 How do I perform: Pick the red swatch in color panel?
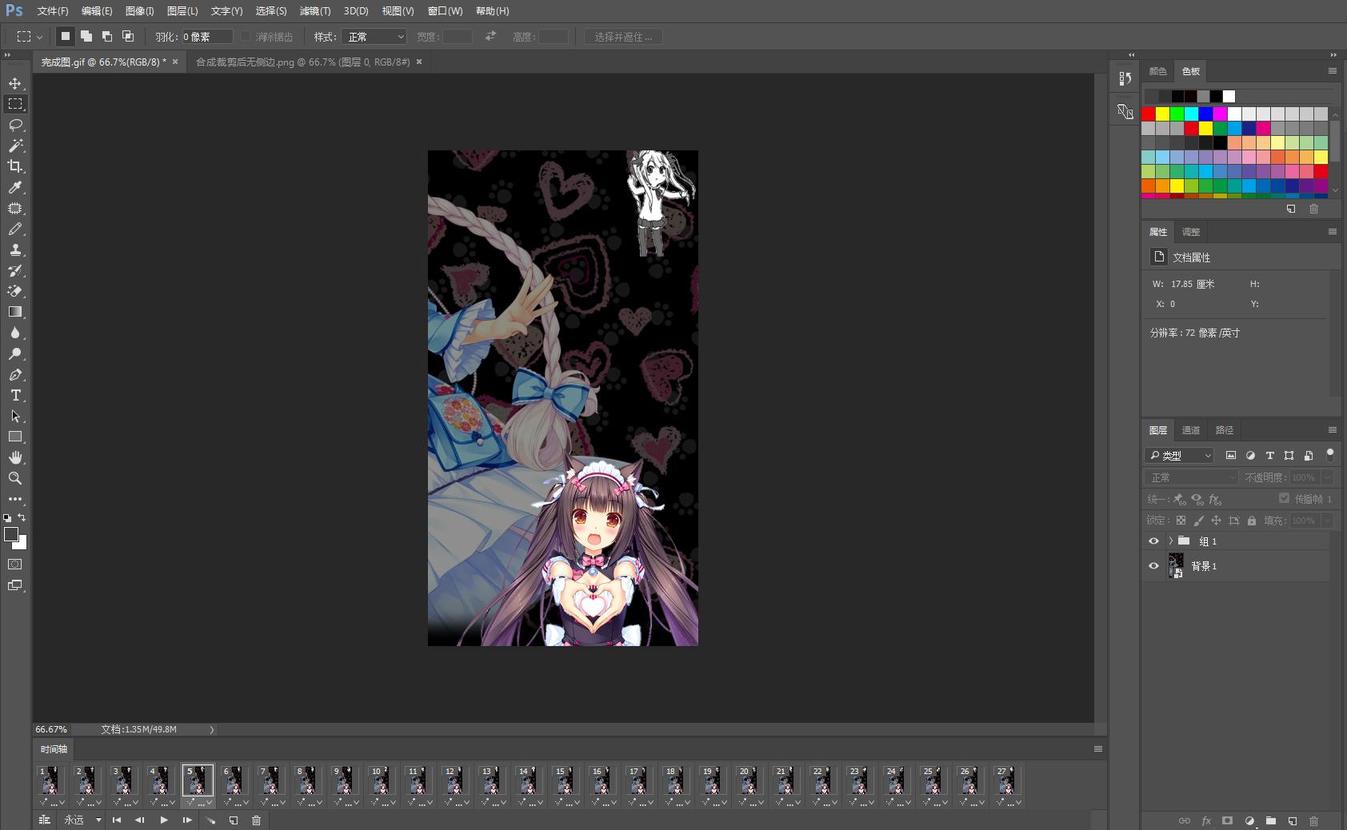(1148, 114)
